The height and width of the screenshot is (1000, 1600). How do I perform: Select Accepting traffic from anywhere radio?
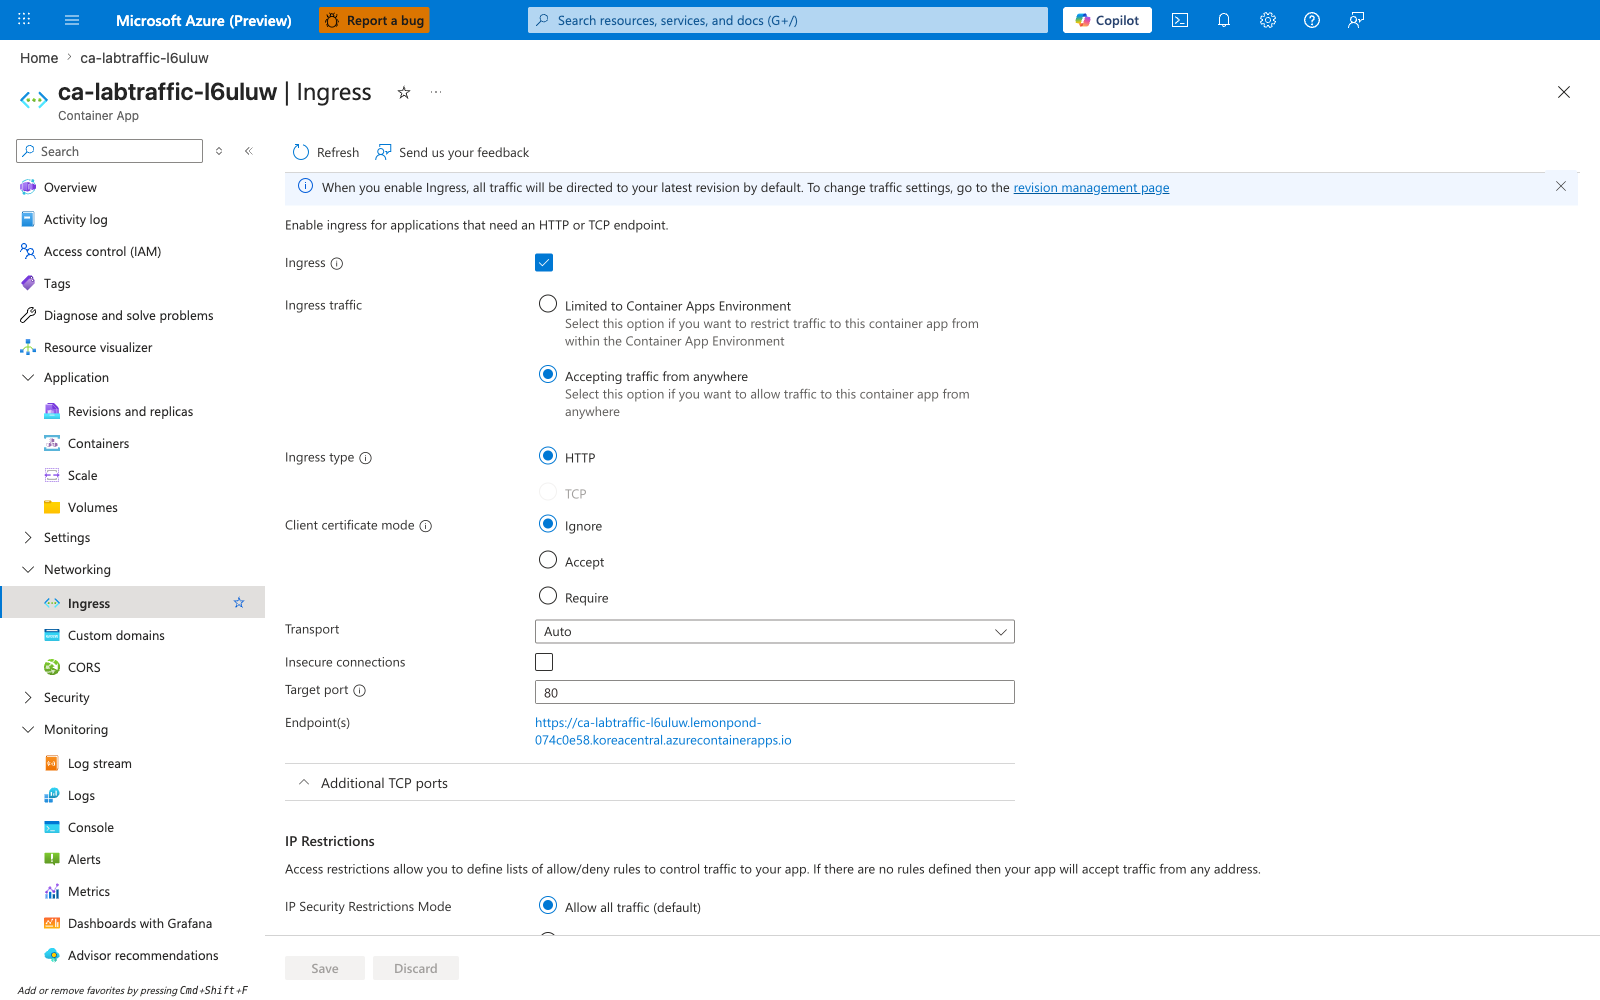point(548,374)
